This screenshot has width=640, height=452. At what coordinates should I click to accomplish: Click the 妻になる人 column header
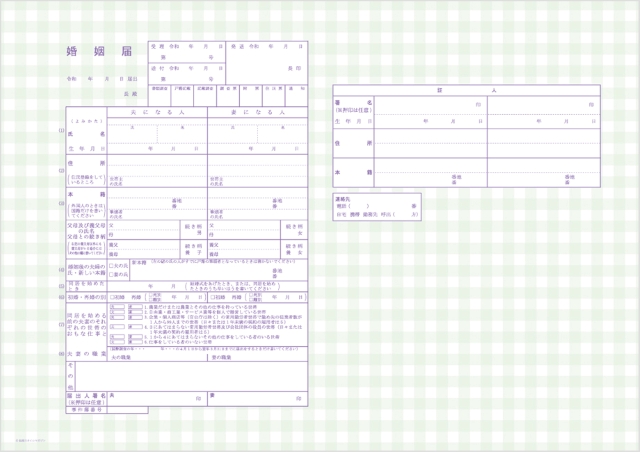point(258,112)
